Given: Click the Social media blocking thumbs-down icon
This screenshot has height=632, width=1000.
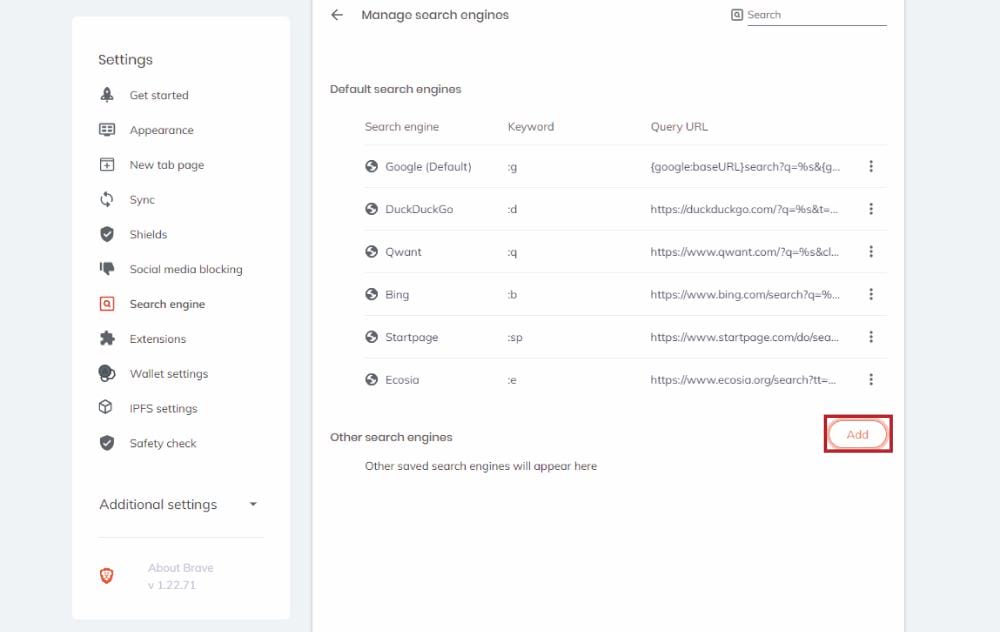Looking at the screenshot, I should pos(107,268).
